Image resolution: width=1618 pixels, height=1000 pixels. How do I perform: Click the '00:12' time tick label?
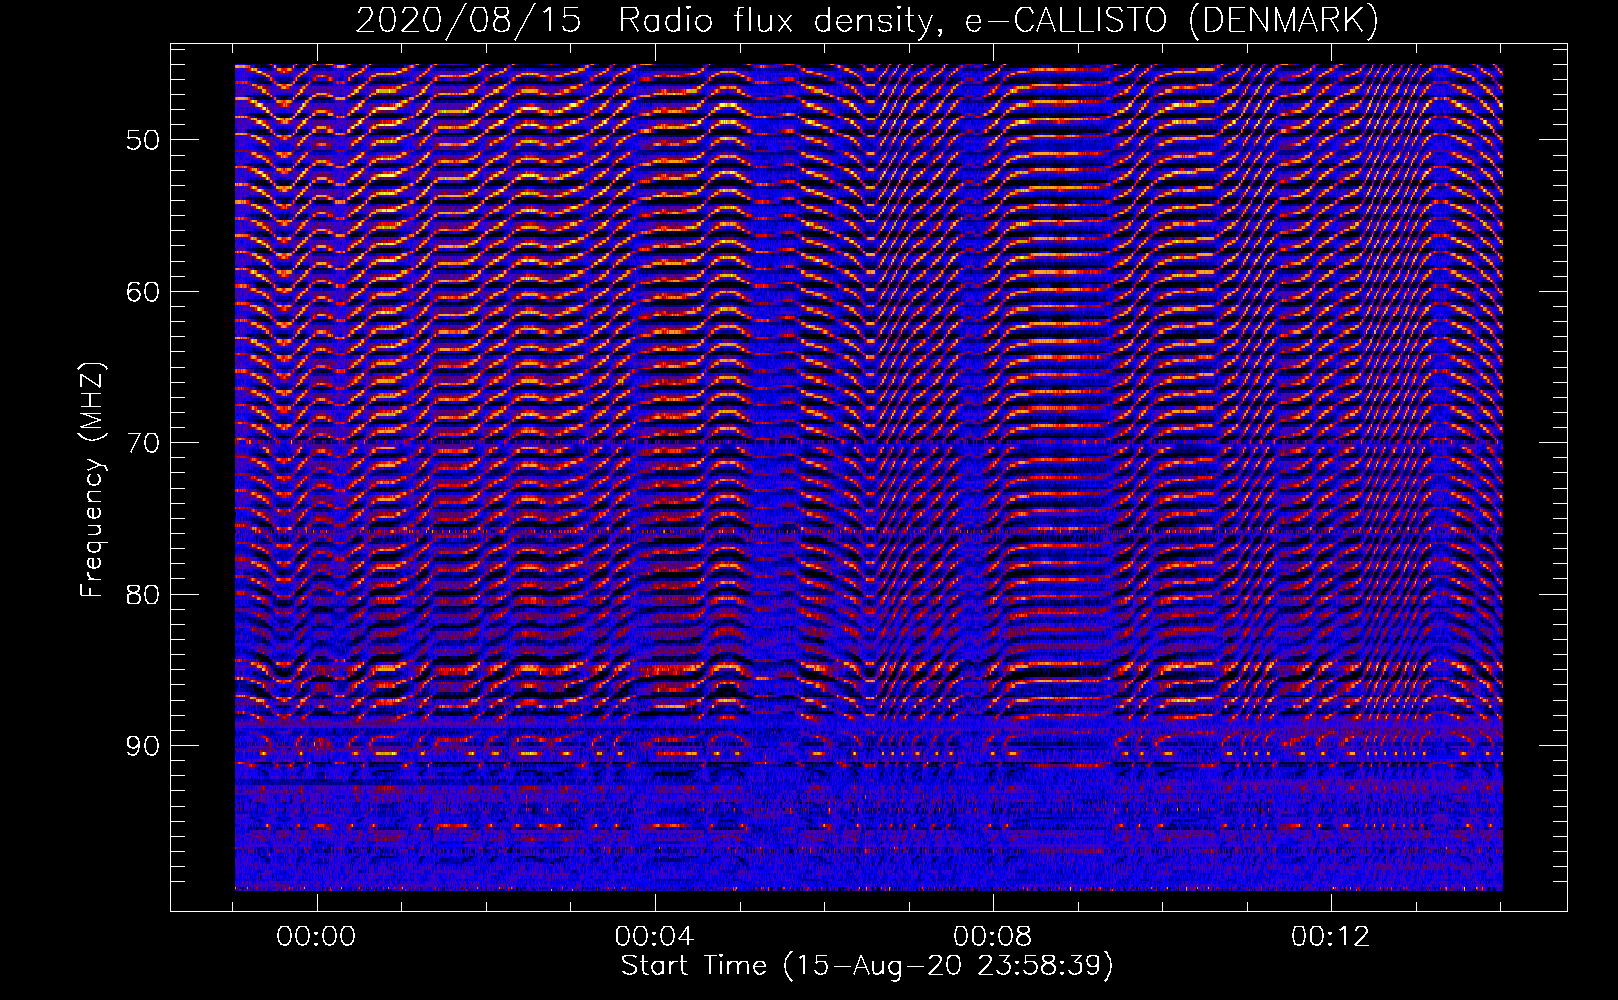pos(1331,937)
